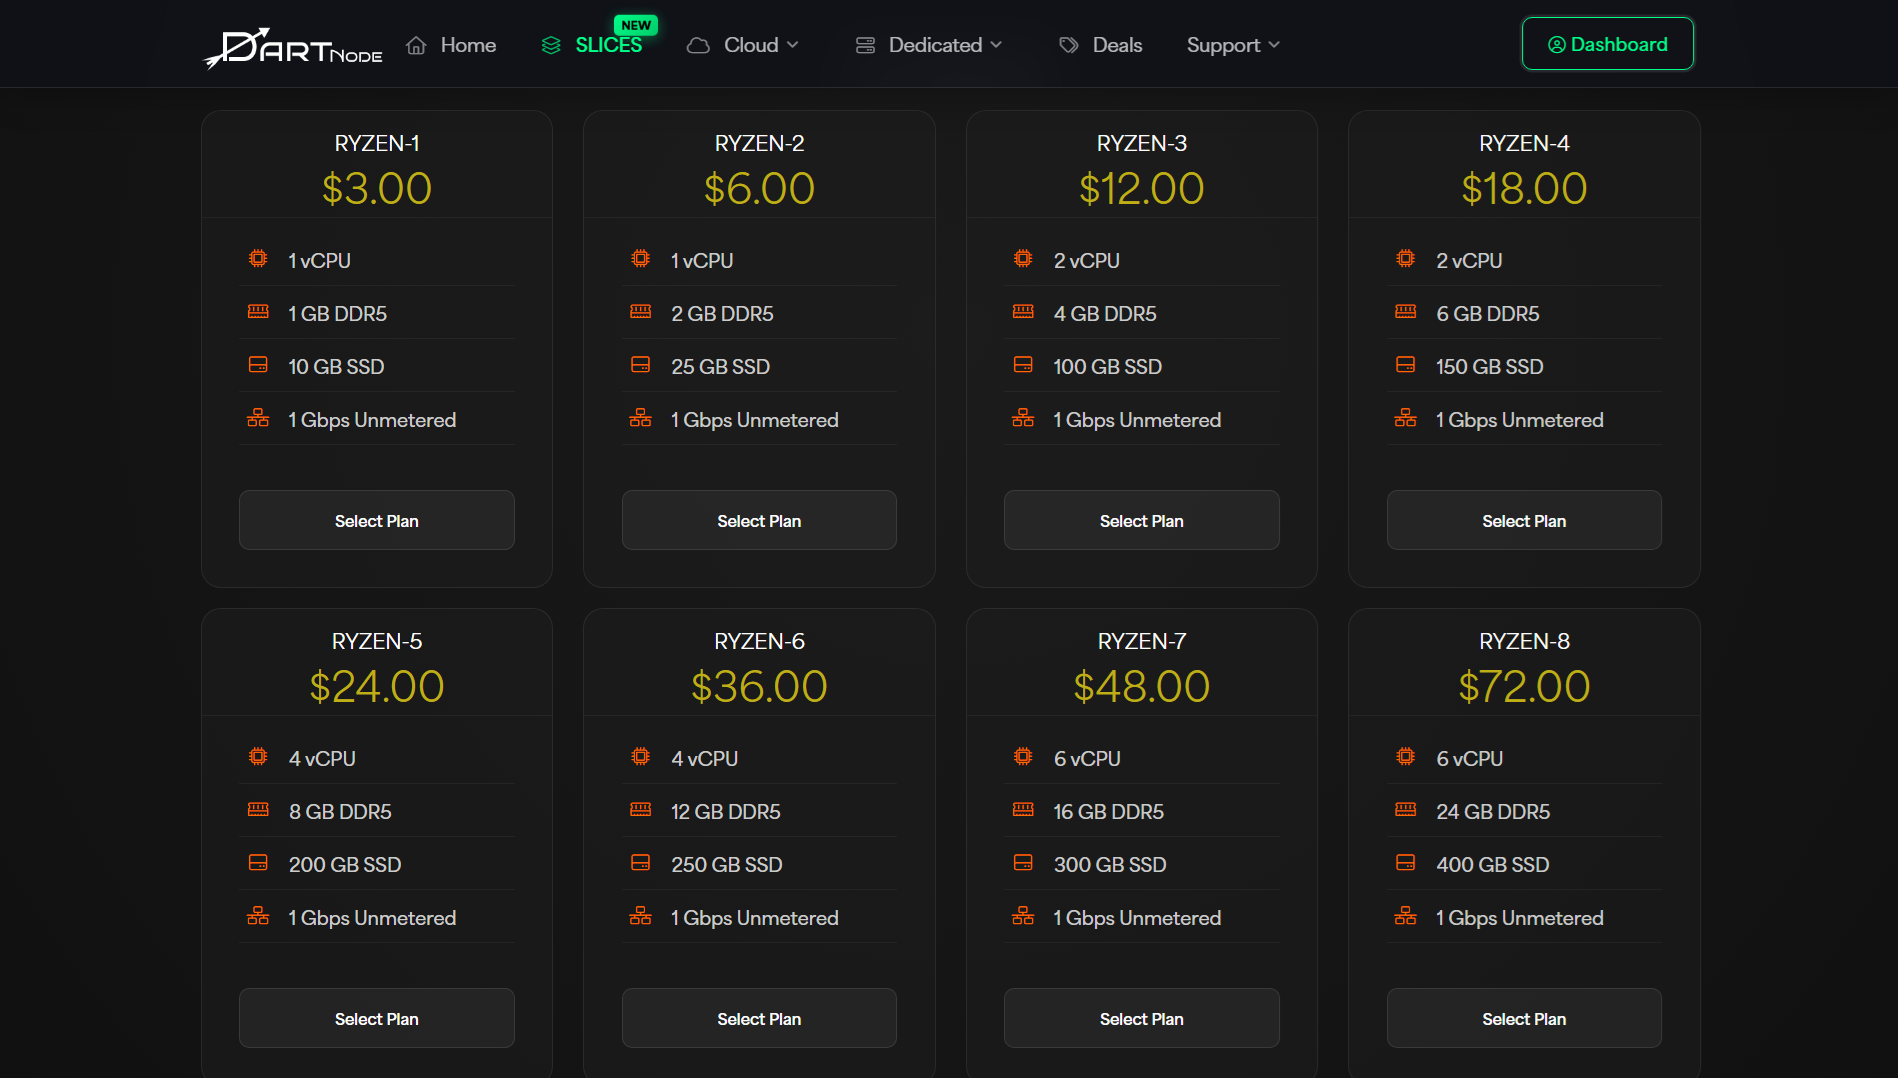This screenshot has width=1898, height=1078.
Task: Select Plan for RYZEN-7
Action: (1142, 1018)
